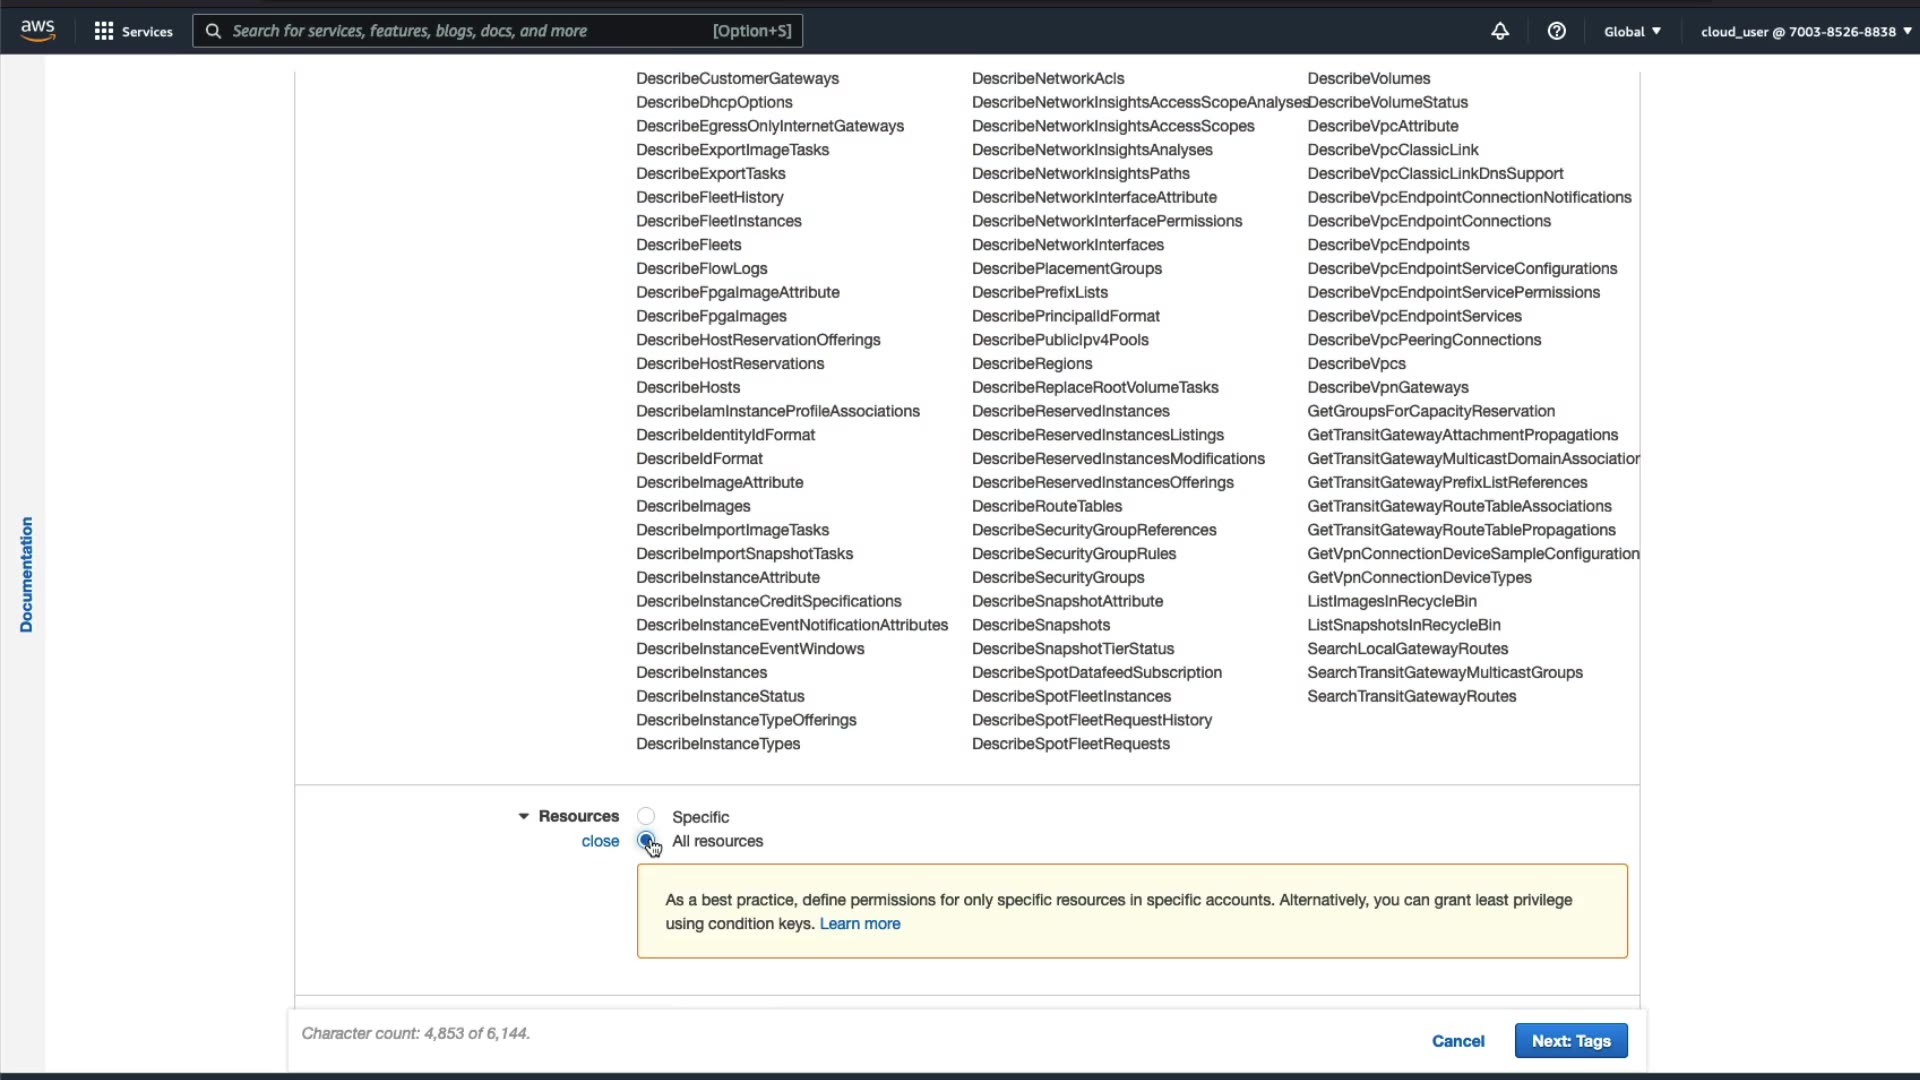Click the AWS logo home icon
The height and width of the screenshot is (1080, 1920).
click(x=38, y=31)
